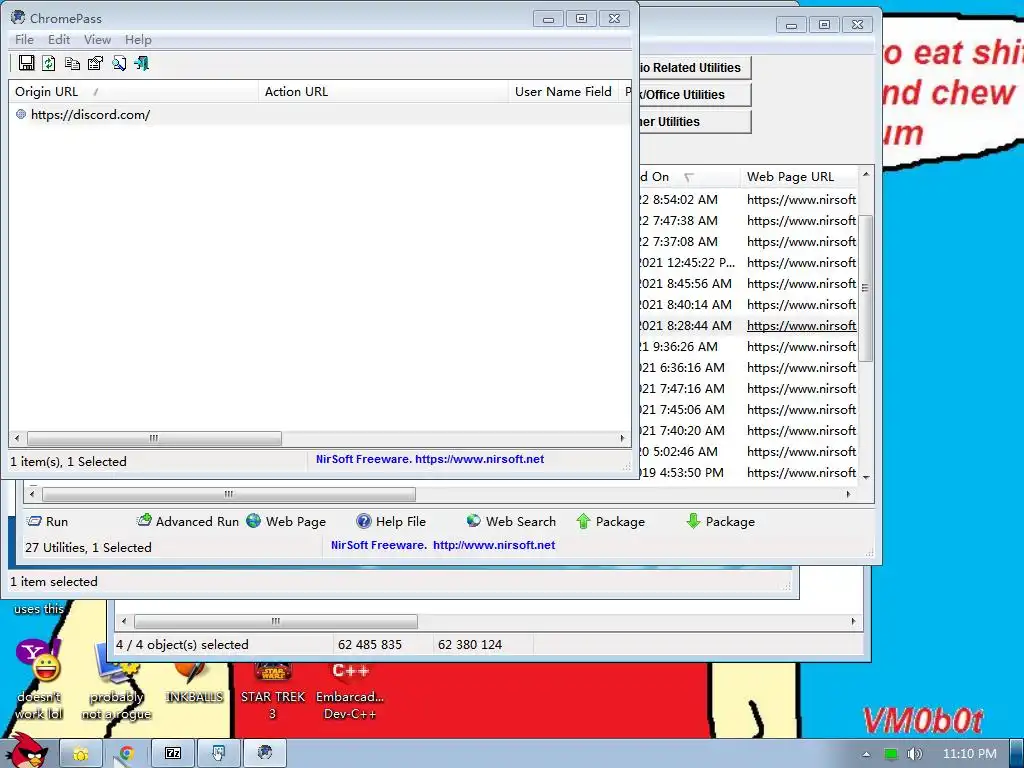Click Web Page button in NirLauncher
Viewport: 1024px width, 768px height.
click(286, 522)
